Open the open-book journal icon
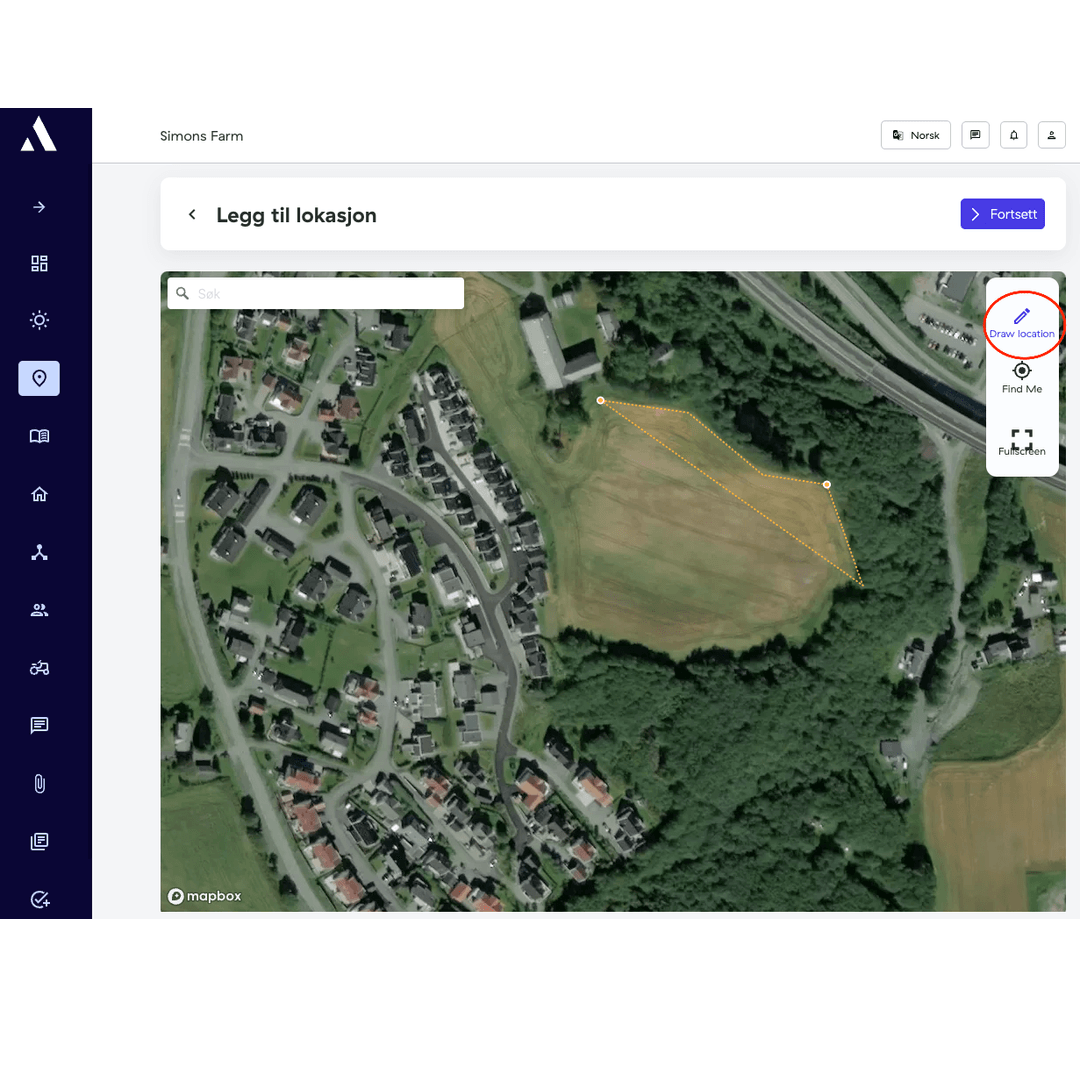 tap(39, 436)
